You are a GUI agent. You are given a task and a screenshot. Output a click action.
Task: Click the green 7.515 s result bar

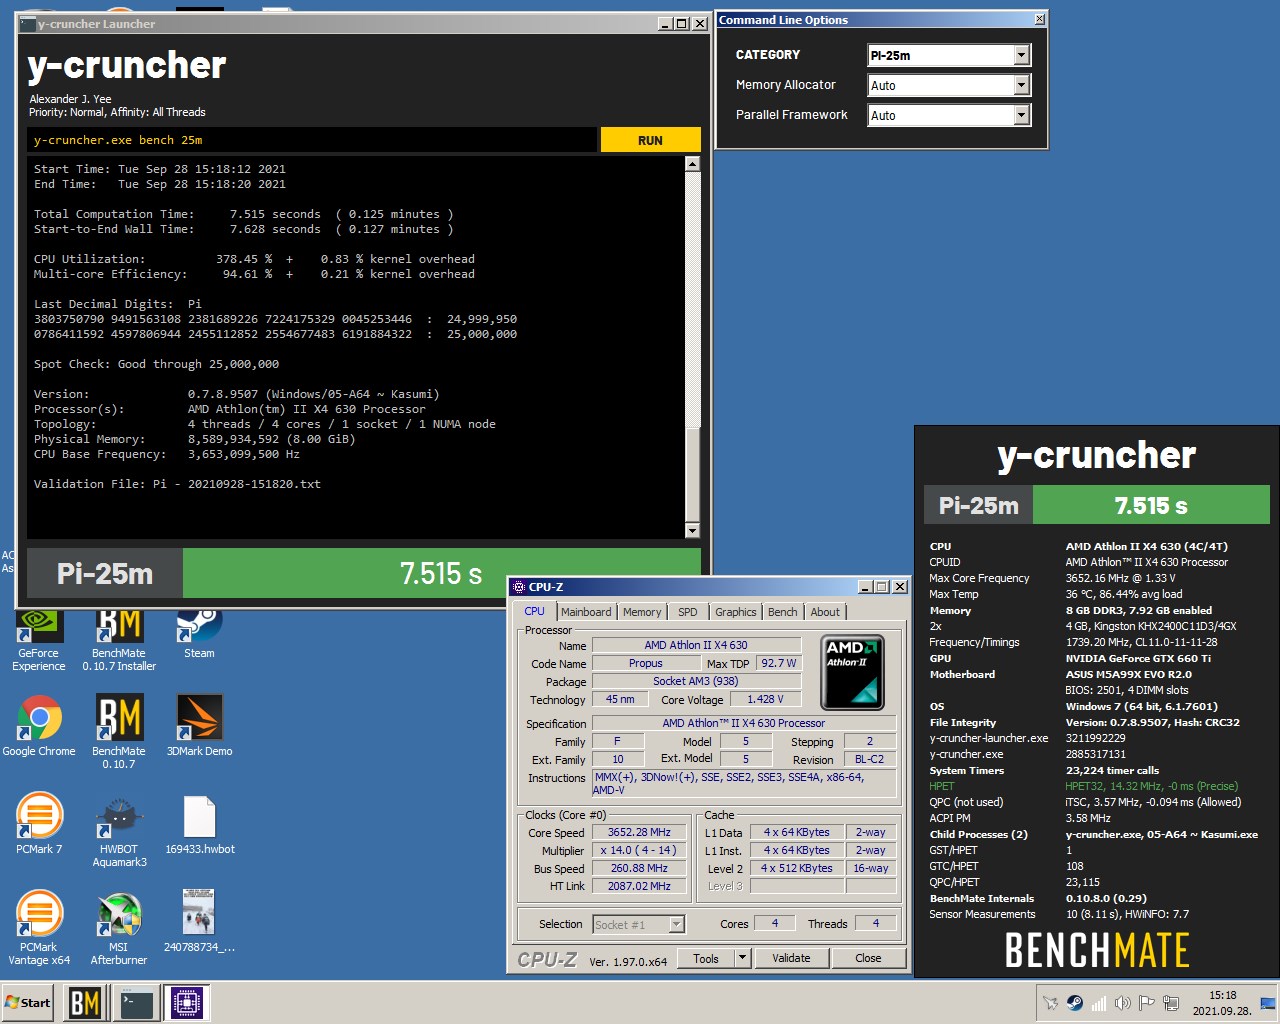tap(441, 574)
